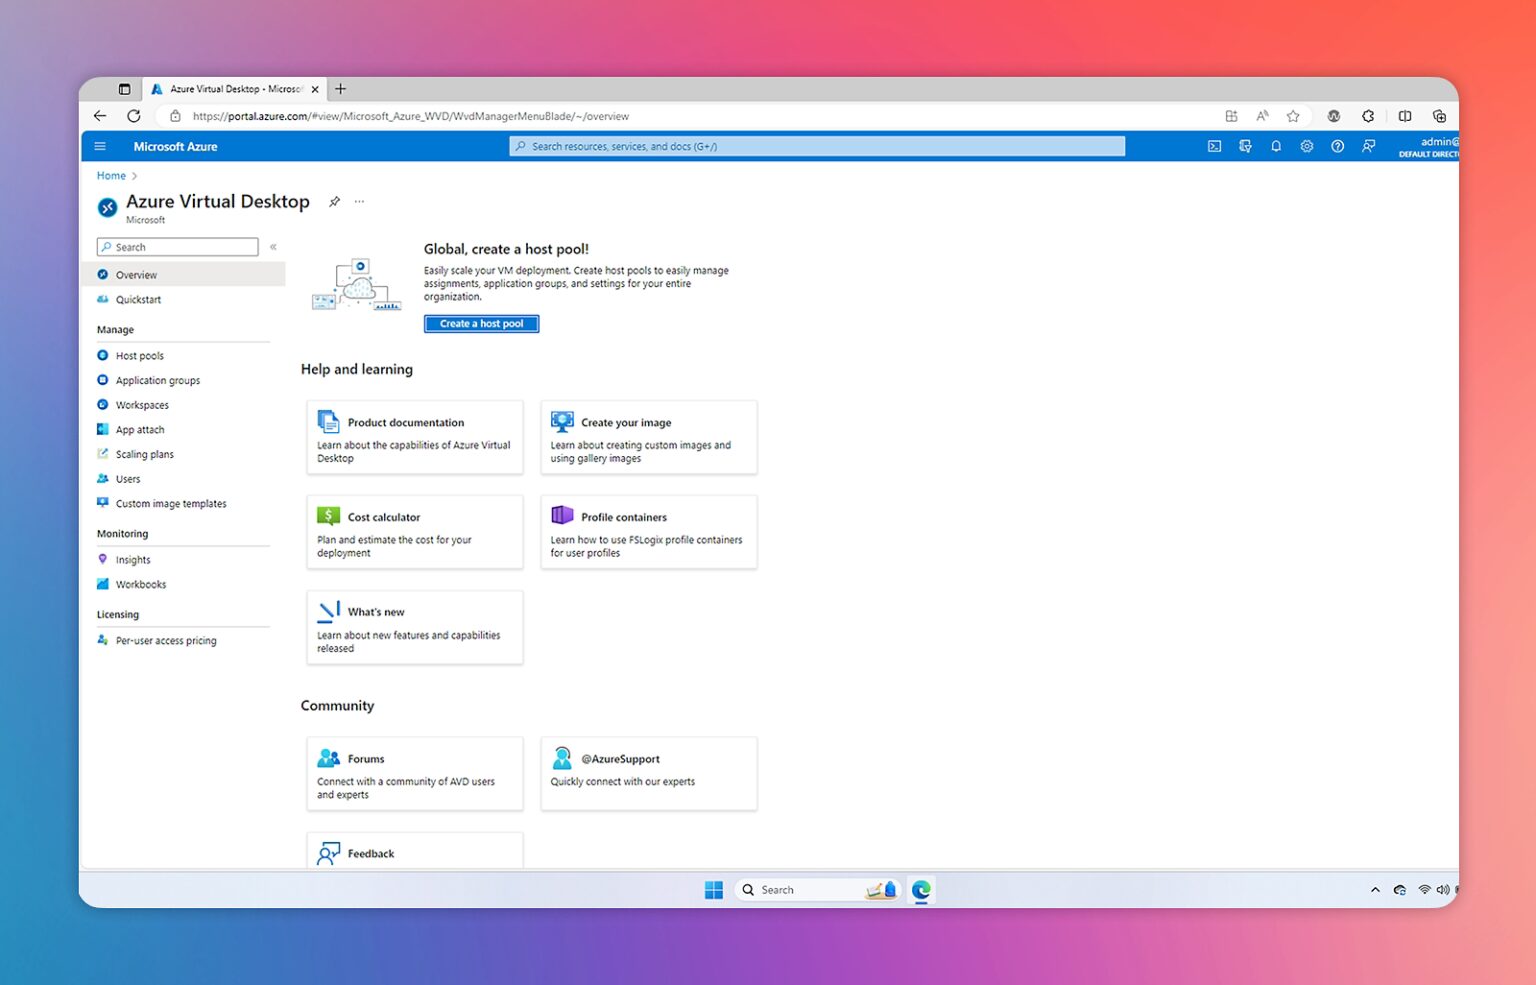Launch Azure Cloud Shell
This screenshot has width=1536, height=985.
[x=1214, y=146]
